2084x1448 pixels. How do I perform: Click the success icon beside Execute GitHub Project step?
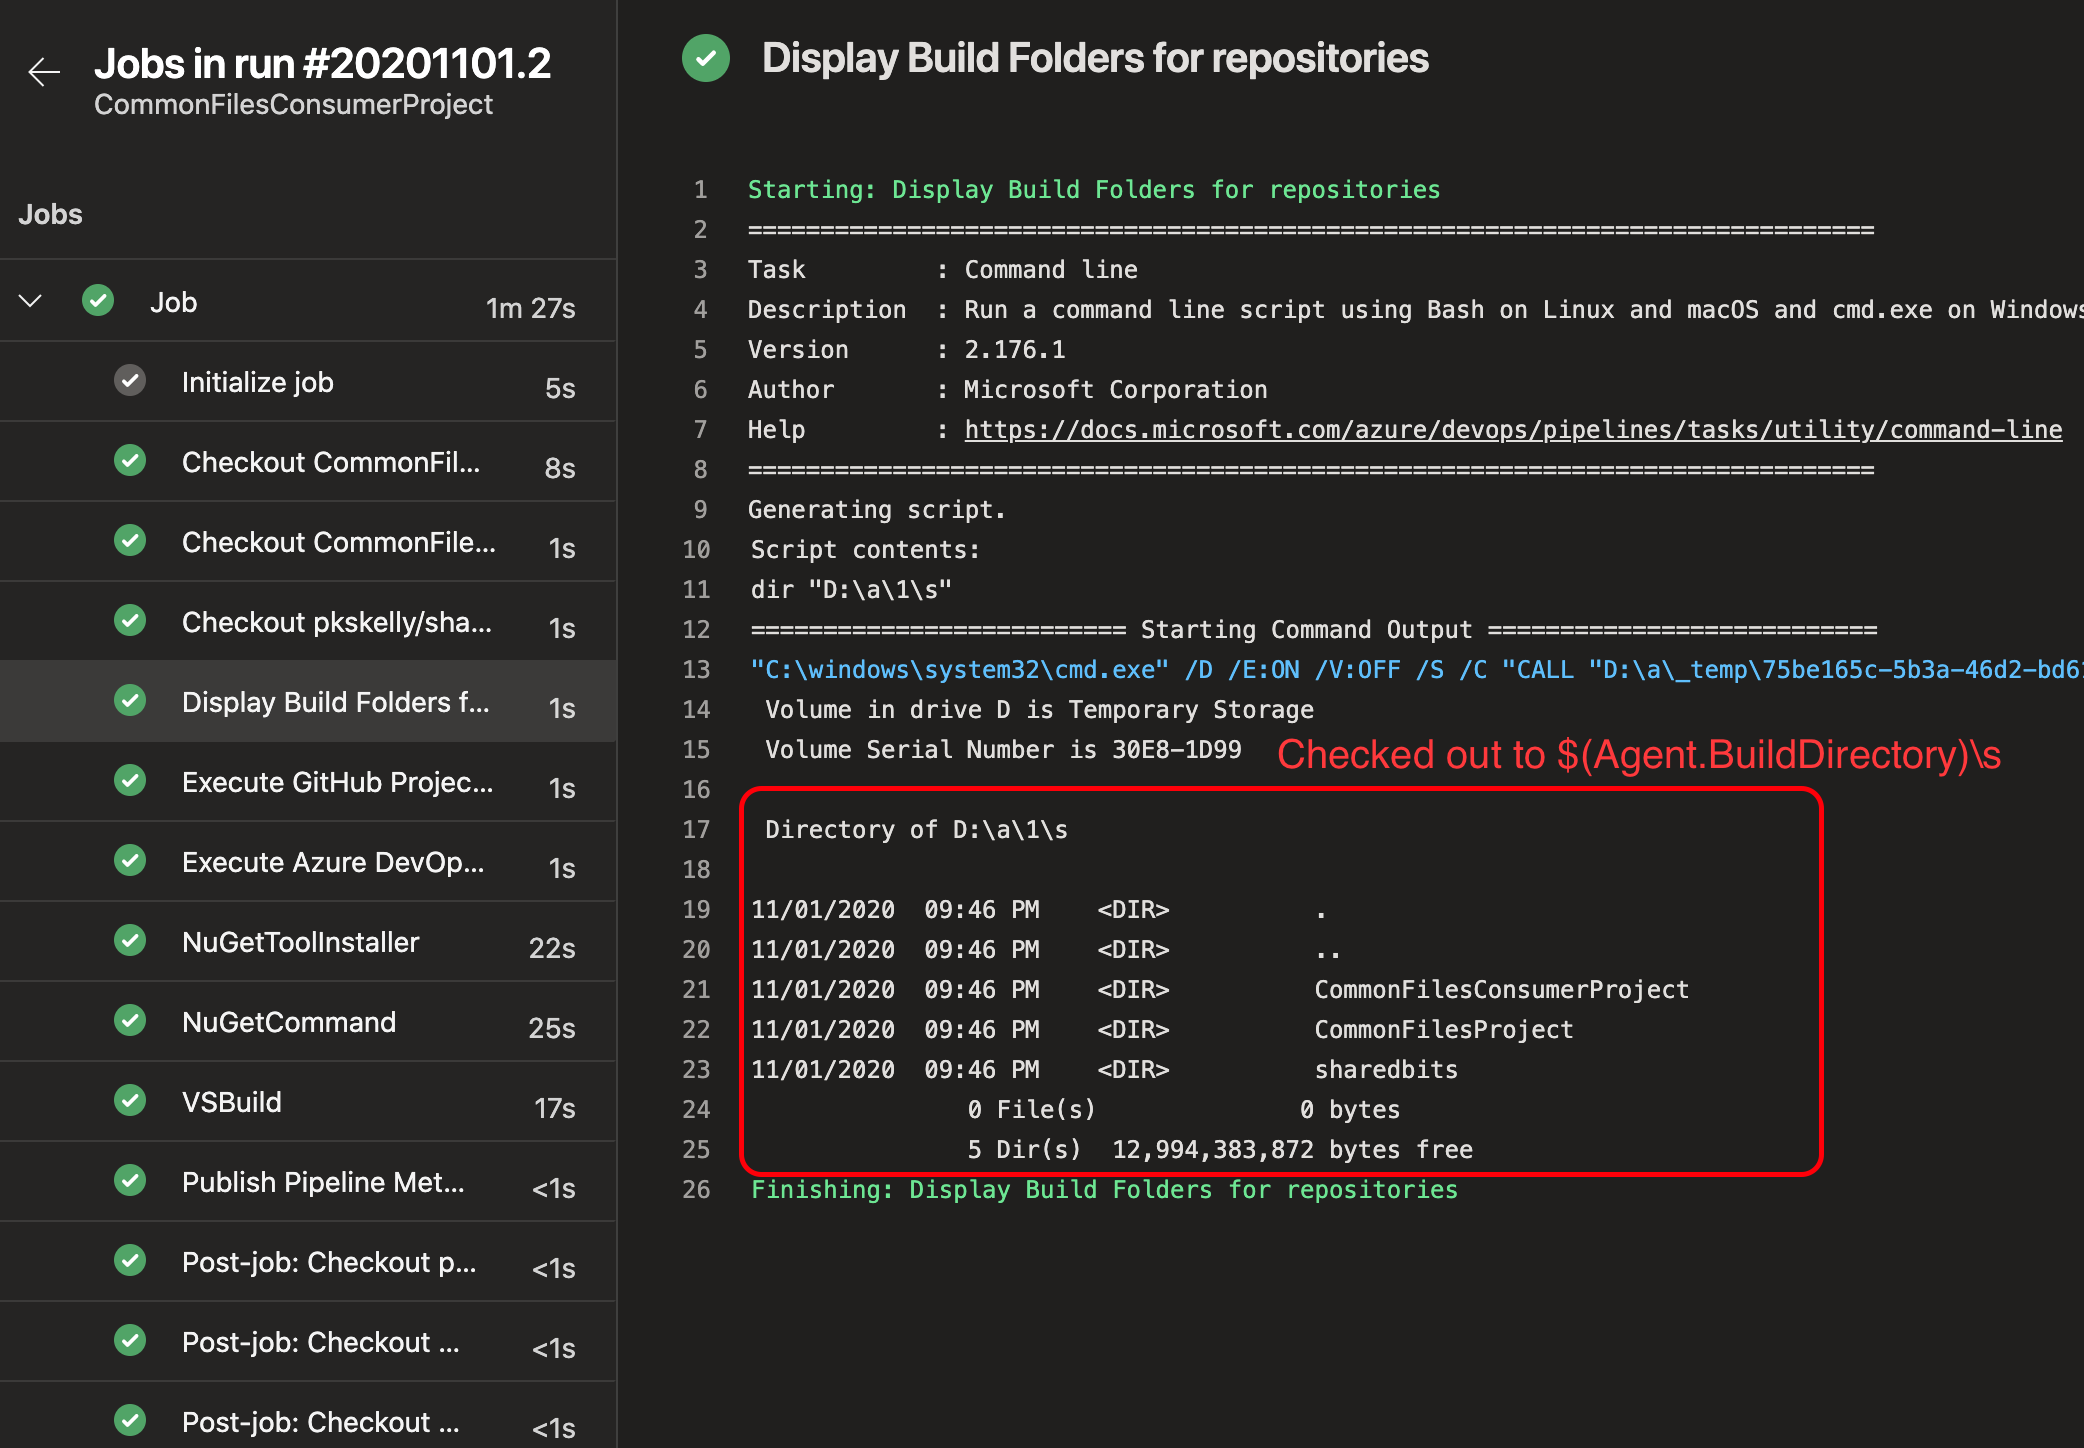(130, 780)
